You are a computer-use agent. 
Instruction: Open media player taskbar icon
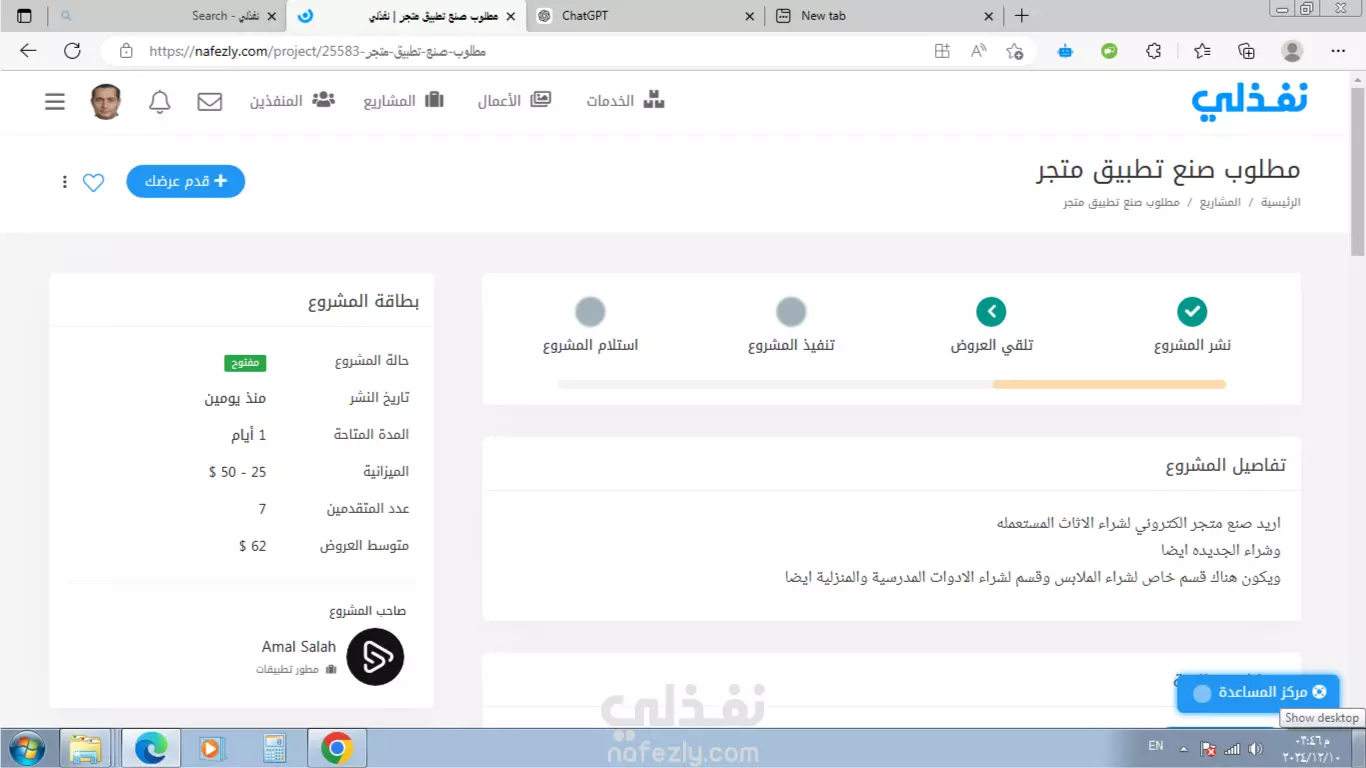[211, 748]
